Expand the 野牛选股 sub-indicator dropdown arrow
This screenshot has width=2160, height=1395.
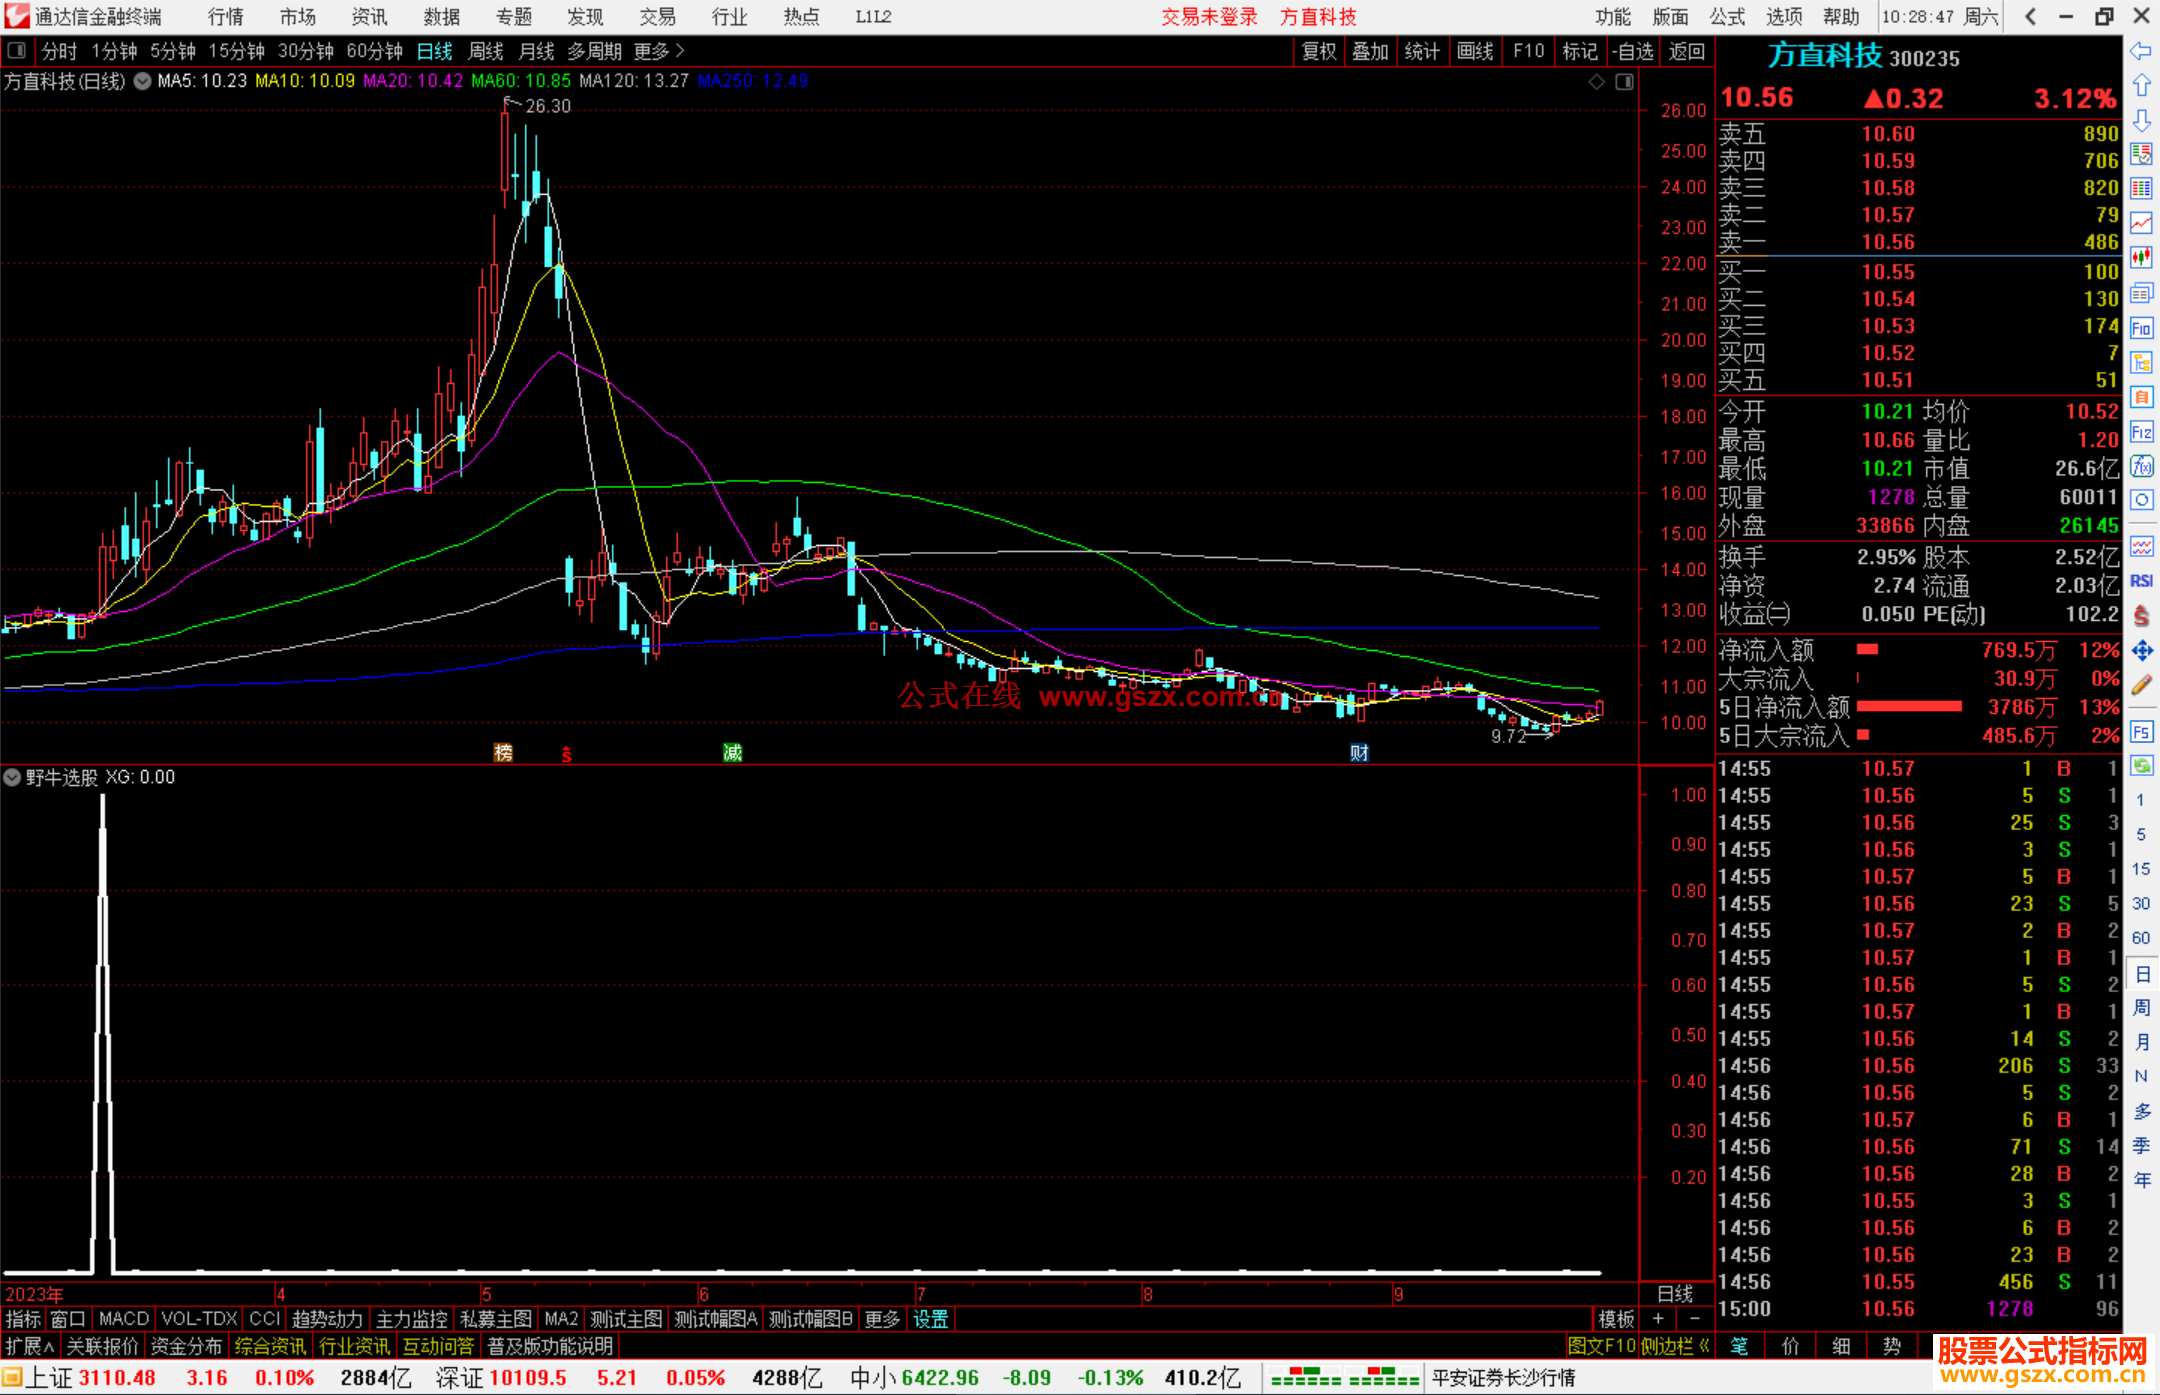(x=12, y=777)
